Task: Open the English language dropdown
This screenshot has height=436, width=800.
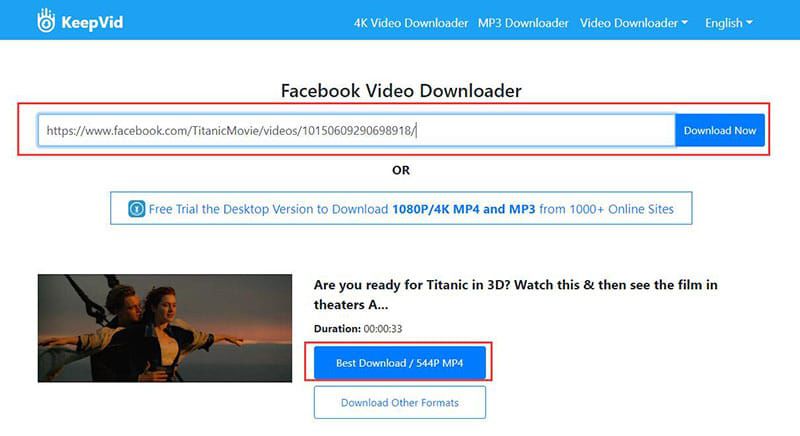Action: click(x=729, y=23)
